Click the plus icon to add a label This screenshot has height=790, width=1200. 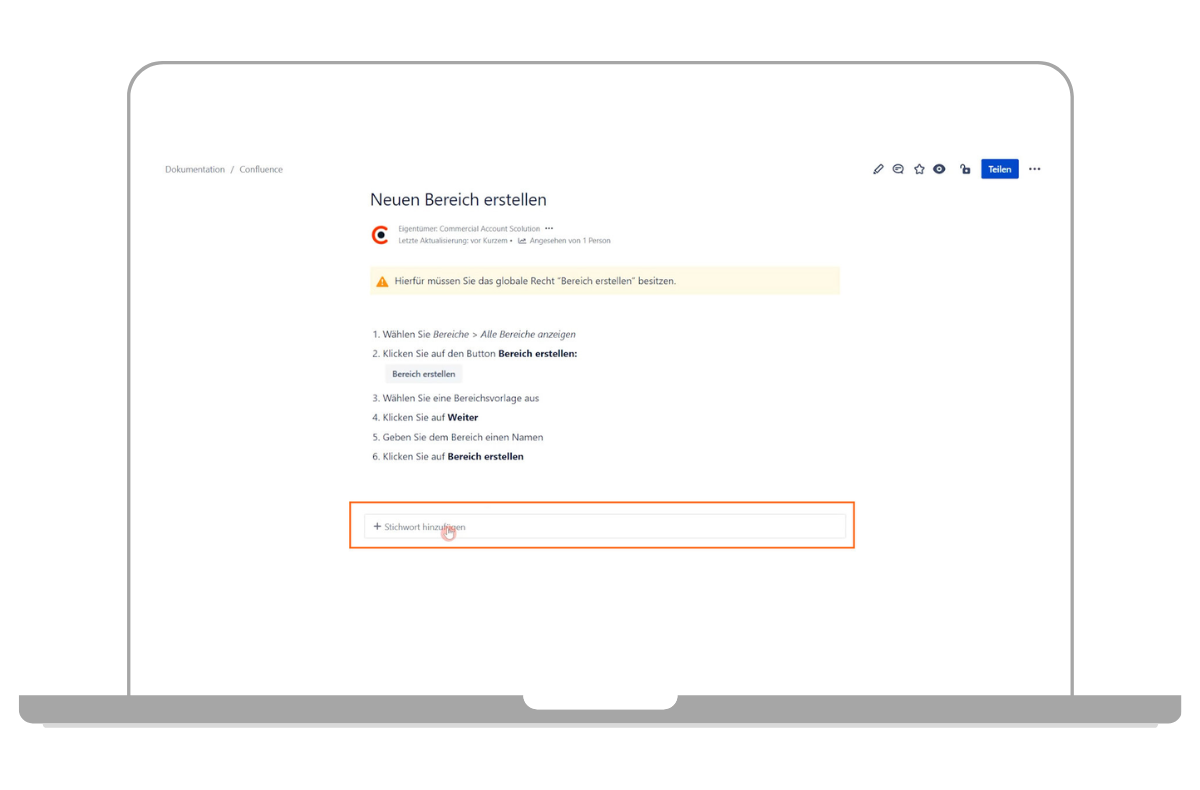tap(377, 526)
